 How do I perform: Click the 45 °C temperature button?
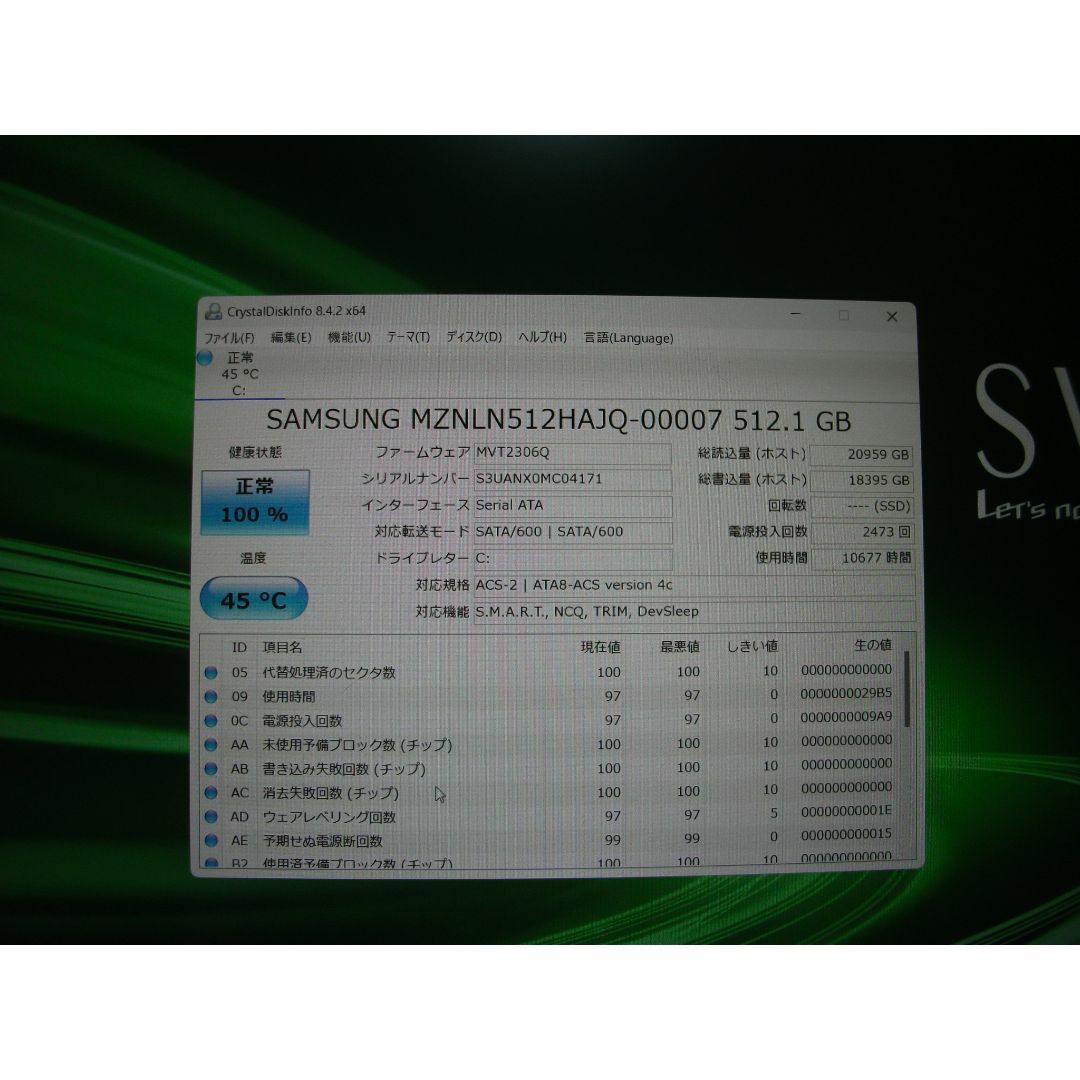pyautogui.click(x=253, y=599)
